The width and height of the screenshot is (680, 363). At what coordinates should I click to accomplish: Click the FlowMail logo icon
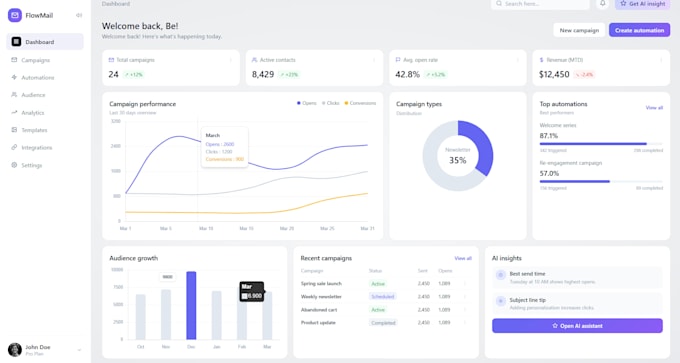coord(15,15)
